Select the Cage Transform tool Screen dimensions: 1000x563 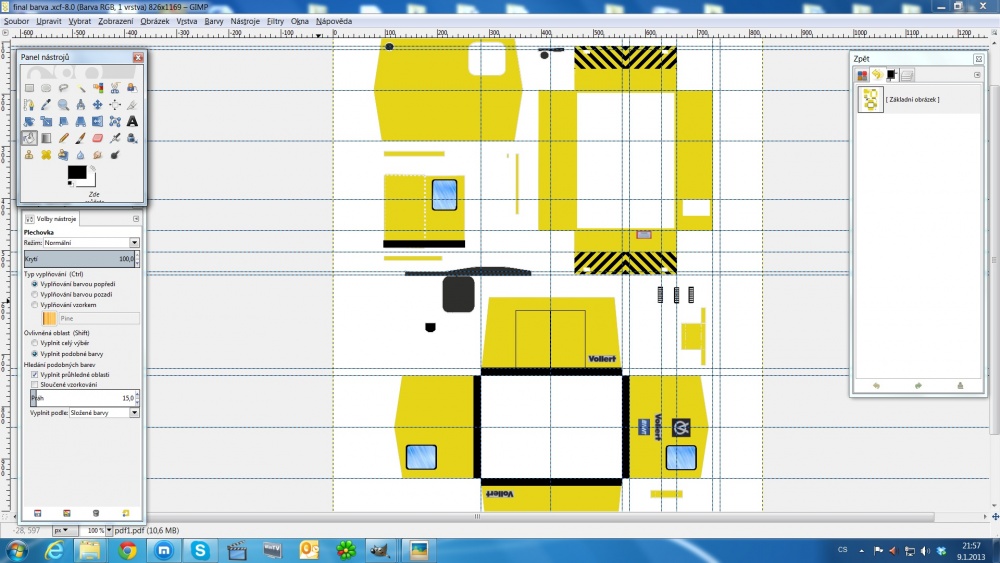(x=115, y=121)
